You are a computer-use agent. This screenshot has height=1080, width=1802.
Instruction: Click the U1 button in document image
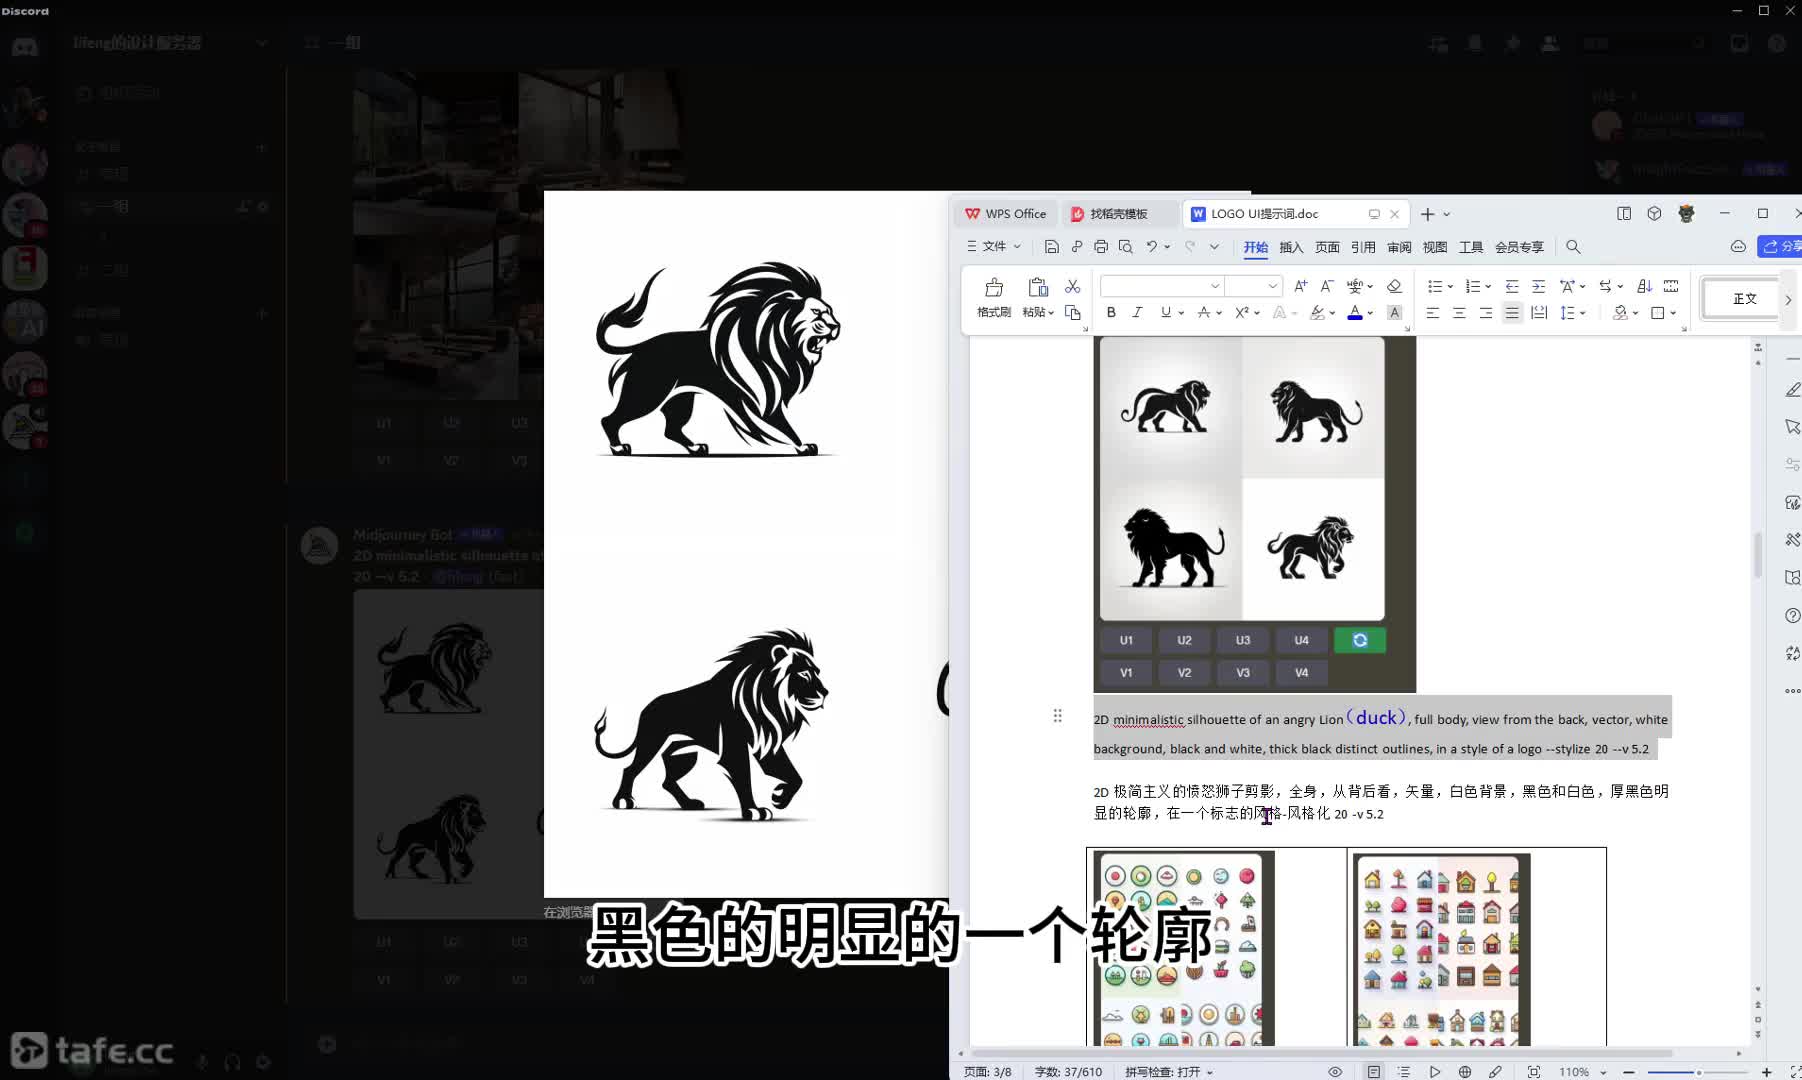tap(1126, 640)
